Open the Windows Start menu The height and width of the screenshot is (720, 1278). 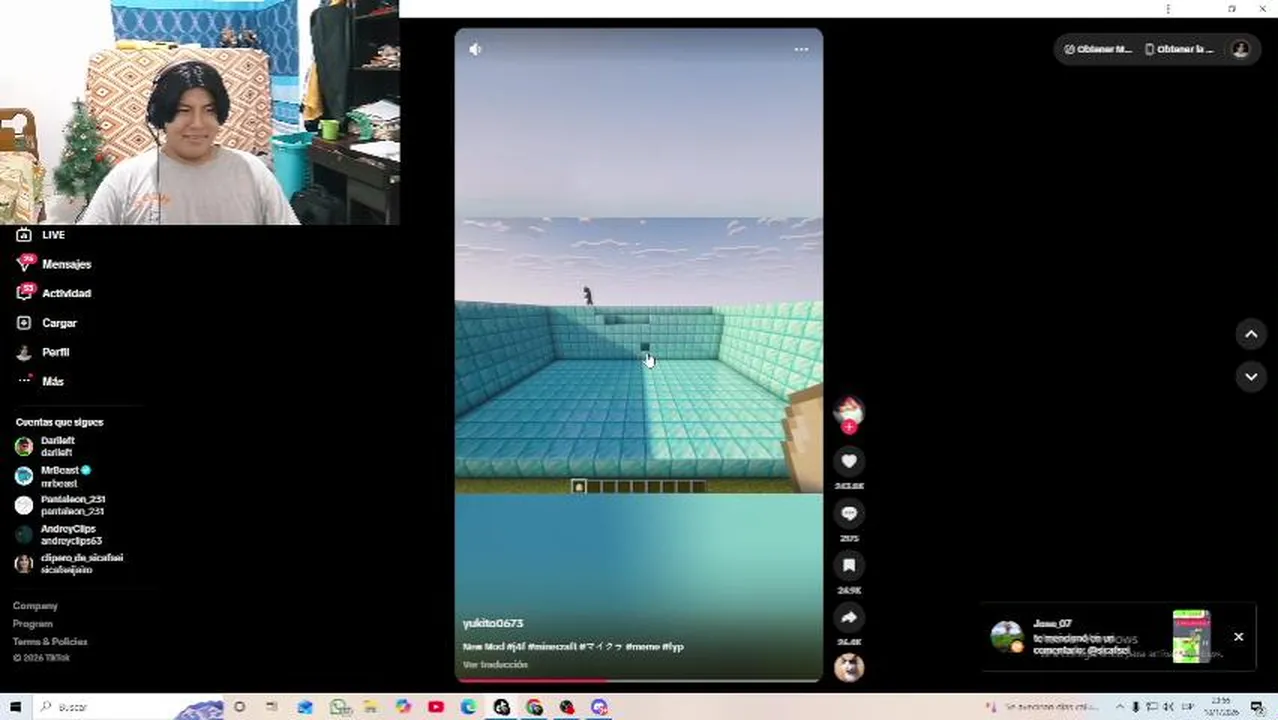click(15, 707)
